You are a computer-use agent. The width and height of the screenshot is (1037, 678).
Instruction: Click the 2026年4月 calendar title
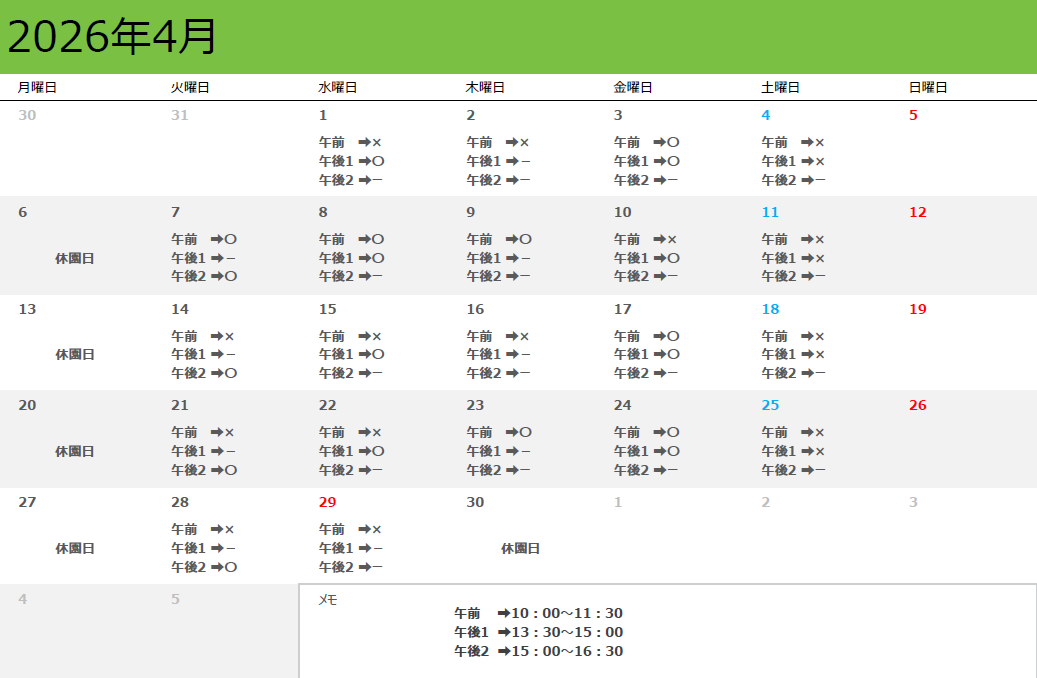112,37
